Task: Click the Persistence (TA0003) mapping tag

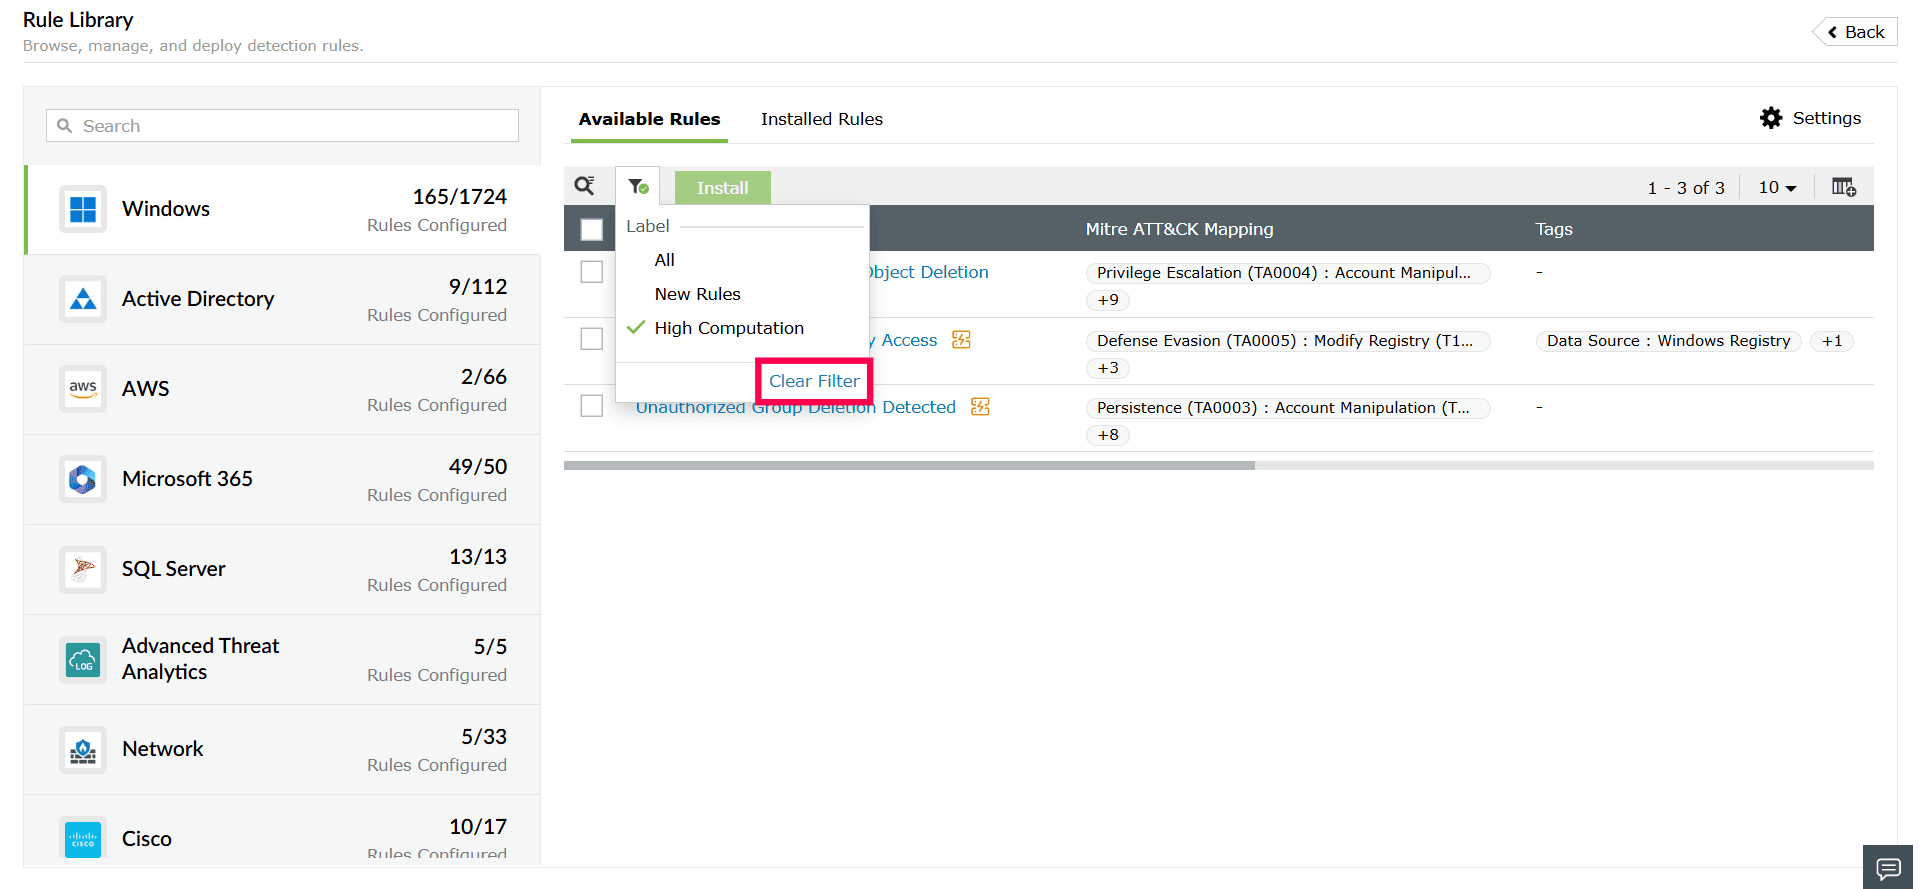Action: 1288,408
